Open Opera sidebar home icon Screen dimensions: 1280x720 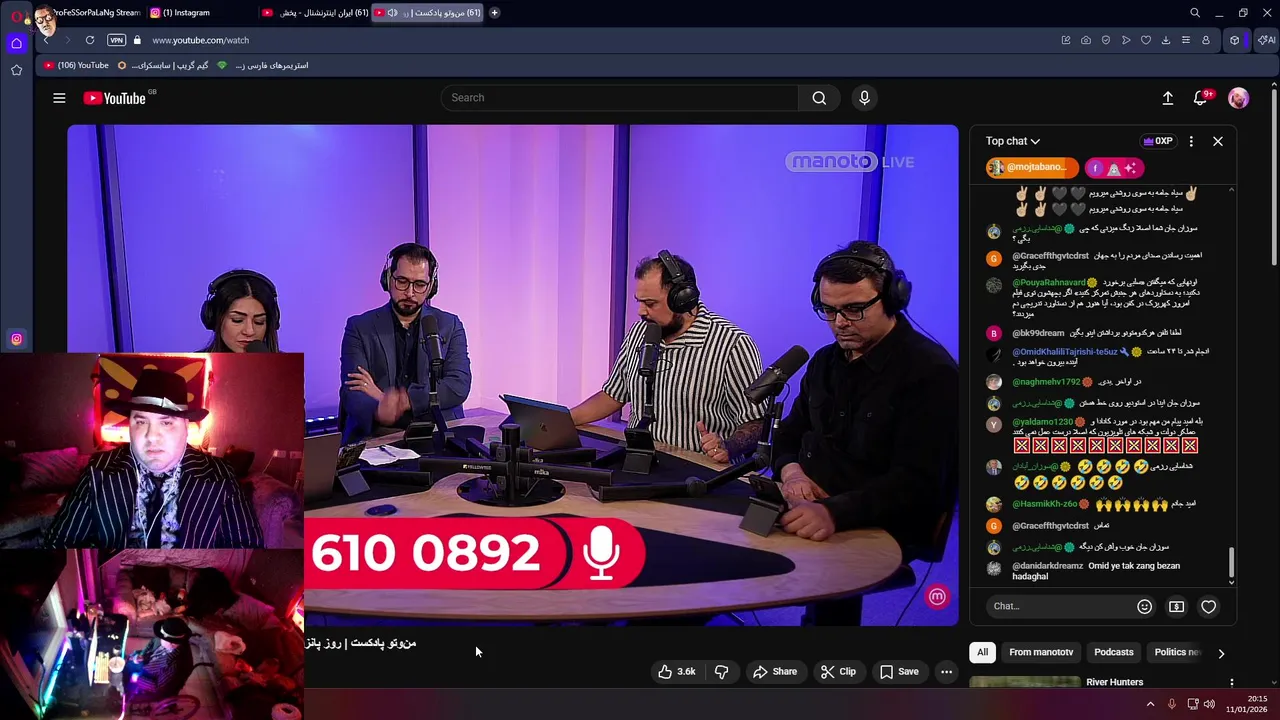pyautogui.click(x=16, y=43)
